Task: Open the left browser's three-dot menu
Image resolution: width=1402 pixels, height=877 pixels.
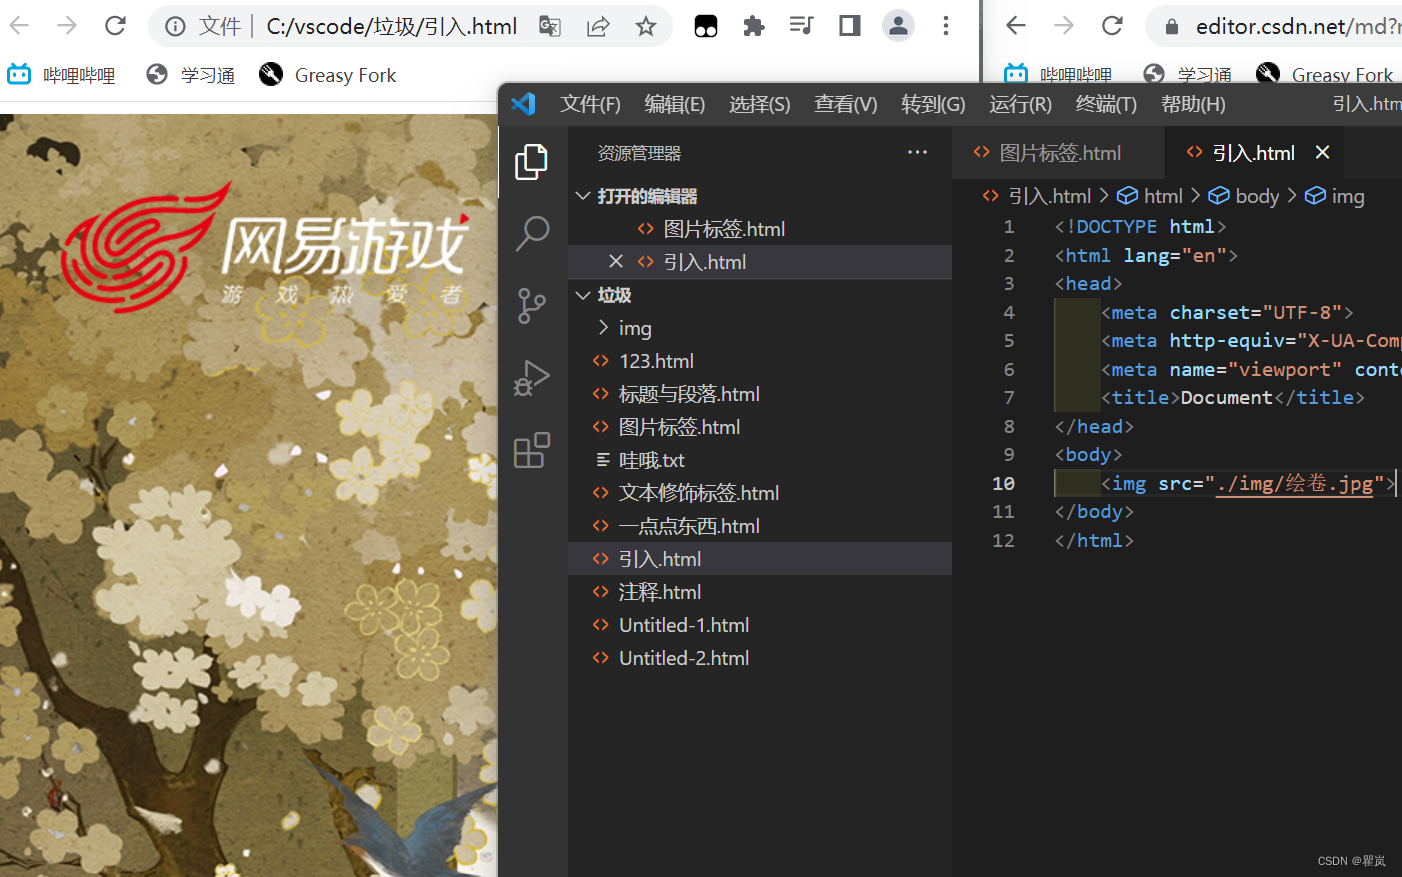Action: coord(946,26)
